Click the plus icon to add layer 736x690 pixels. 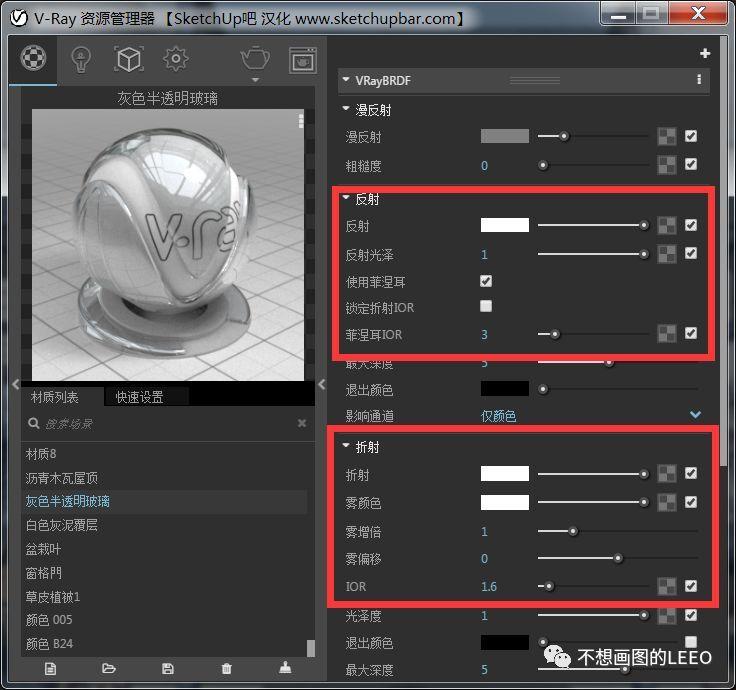point(705,54)
